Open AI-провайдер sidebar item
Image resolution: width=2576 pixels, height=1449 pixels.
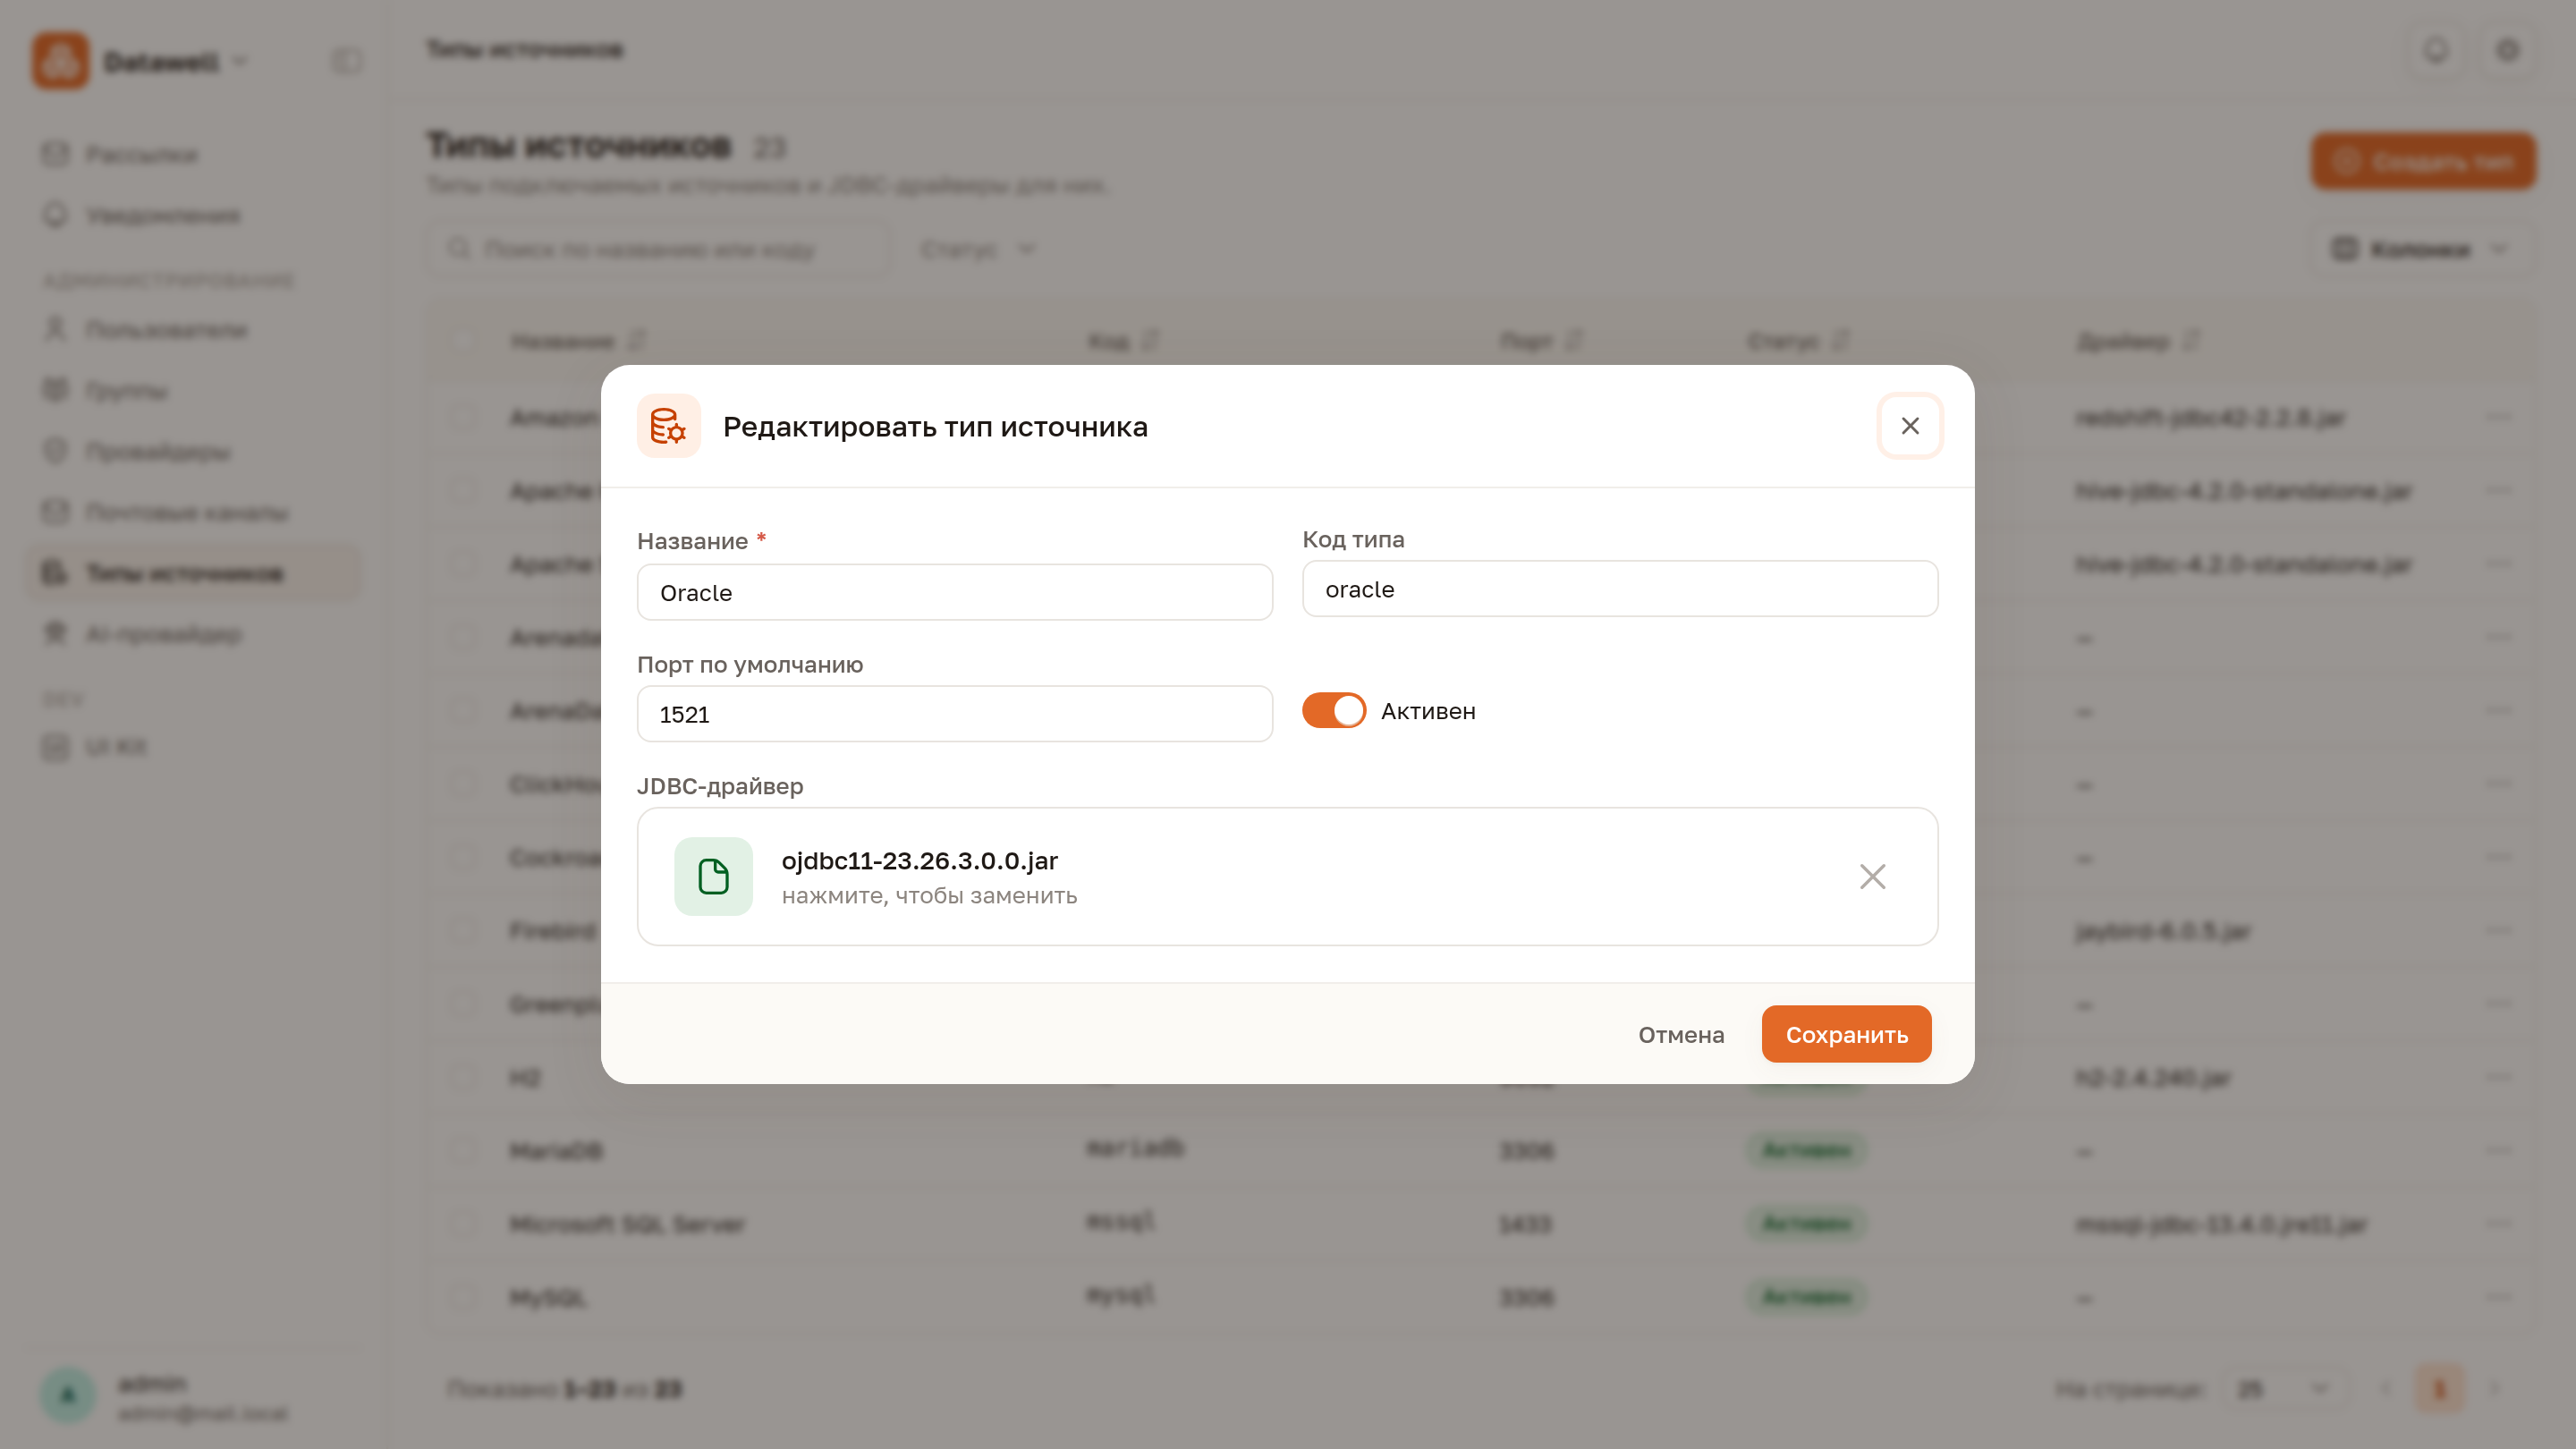[x=193, y=634]
